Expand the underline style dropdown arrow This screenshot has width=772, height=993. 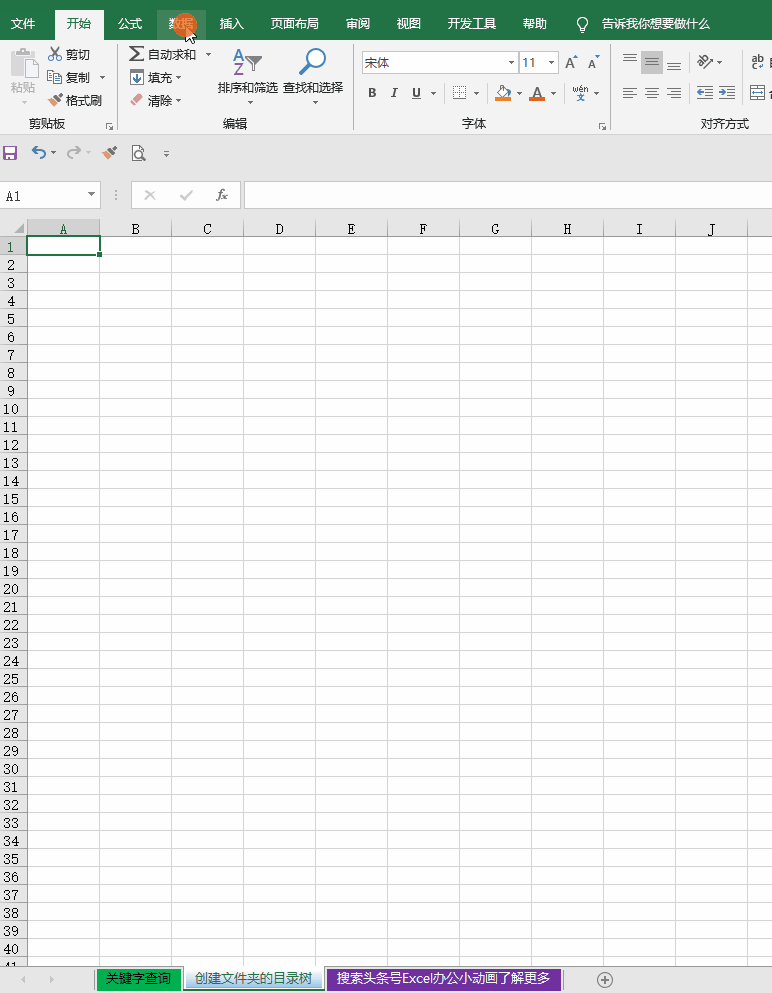click(433, 93)
